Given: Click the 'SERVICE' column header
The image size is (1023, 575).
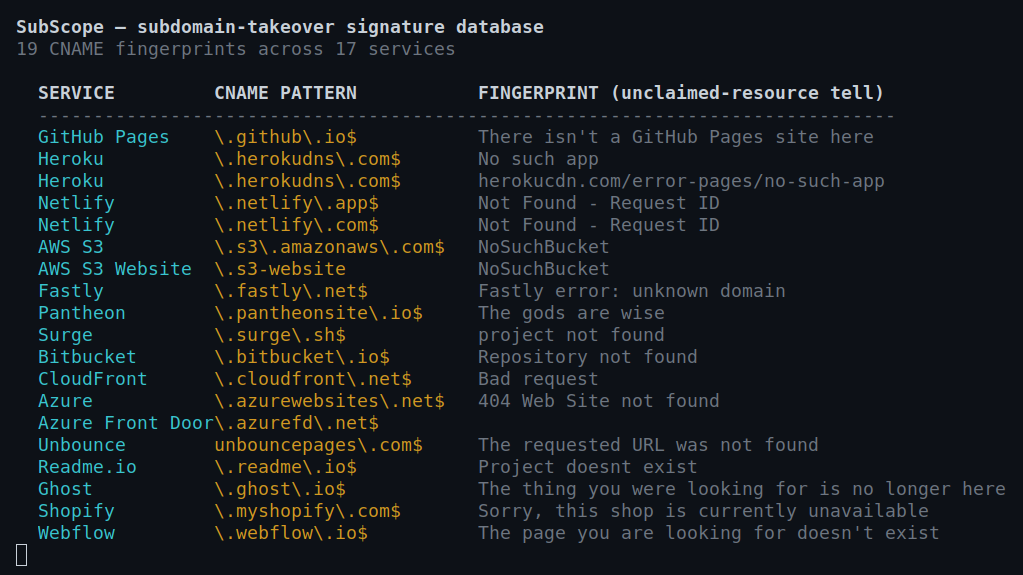Looking at the screenshot, I should pyautogui.click(x=76, y=93).
